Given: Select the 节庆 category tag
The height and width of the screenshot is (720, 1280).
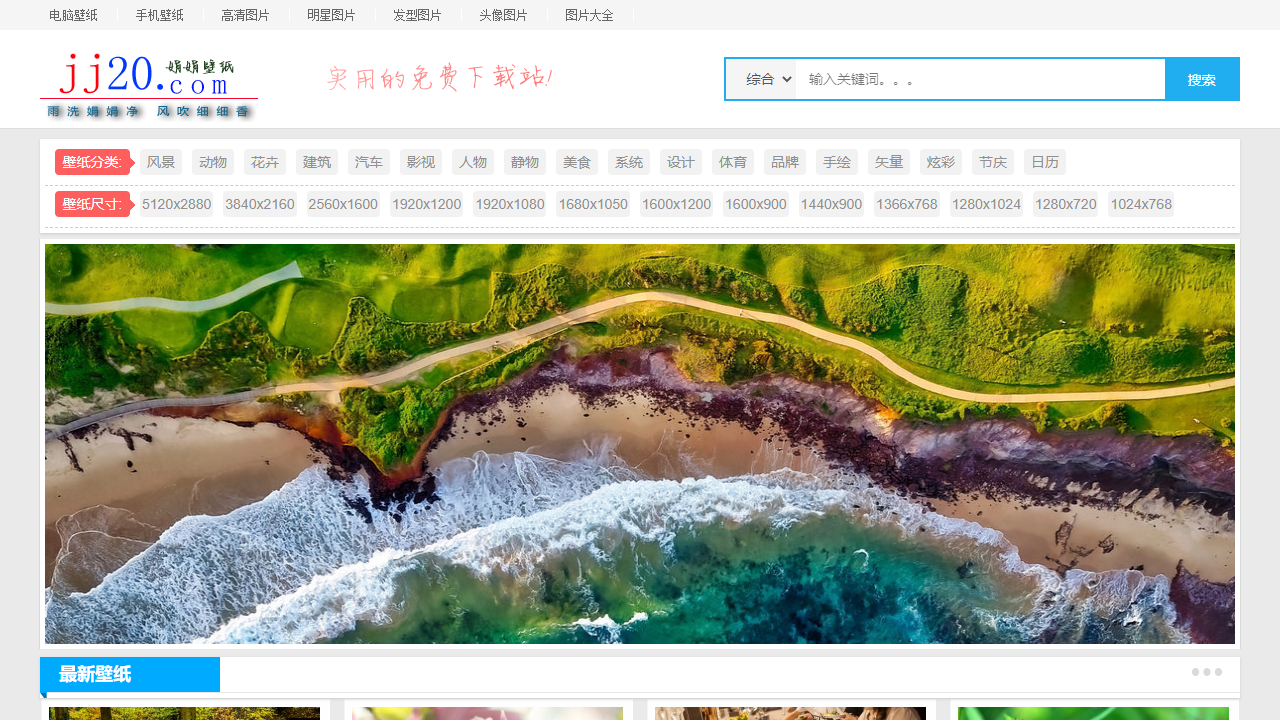Looking at the screenshot, I should tap(993, 162).
